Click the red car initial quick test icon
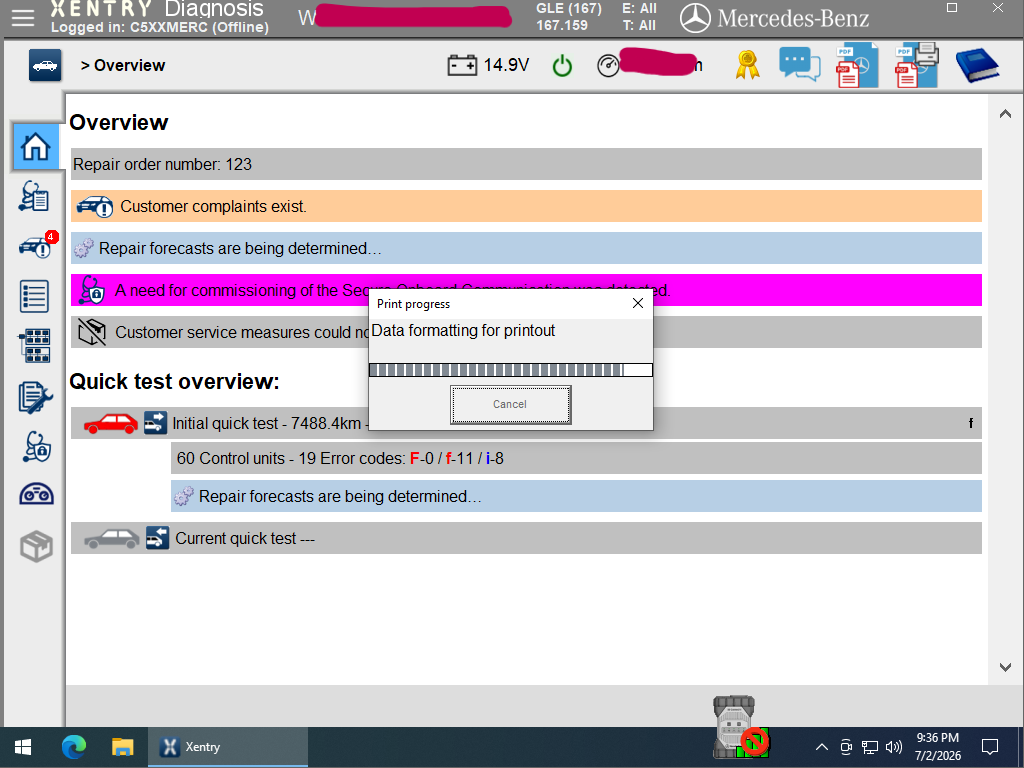Viewport: 1024px width, 768px height. (111, 424)
